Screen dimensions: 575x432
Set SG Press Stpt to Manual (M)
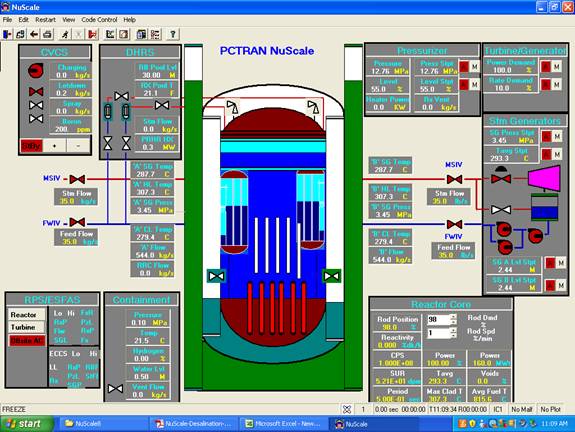coord(557,136)
